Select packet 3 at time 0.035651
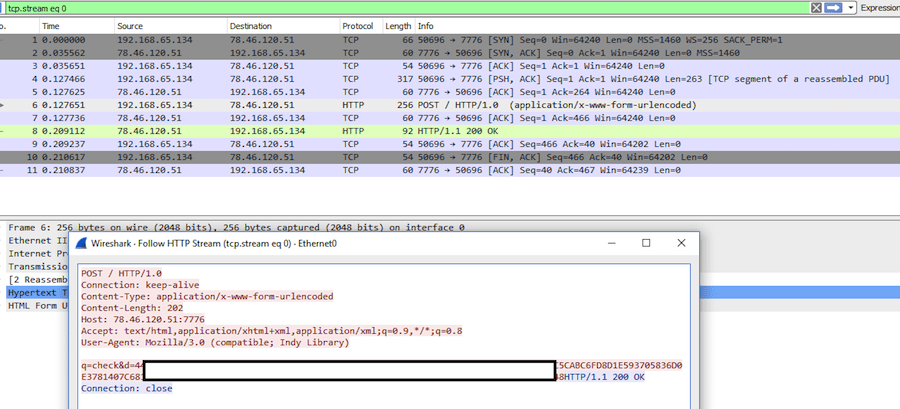 point(450,66)
